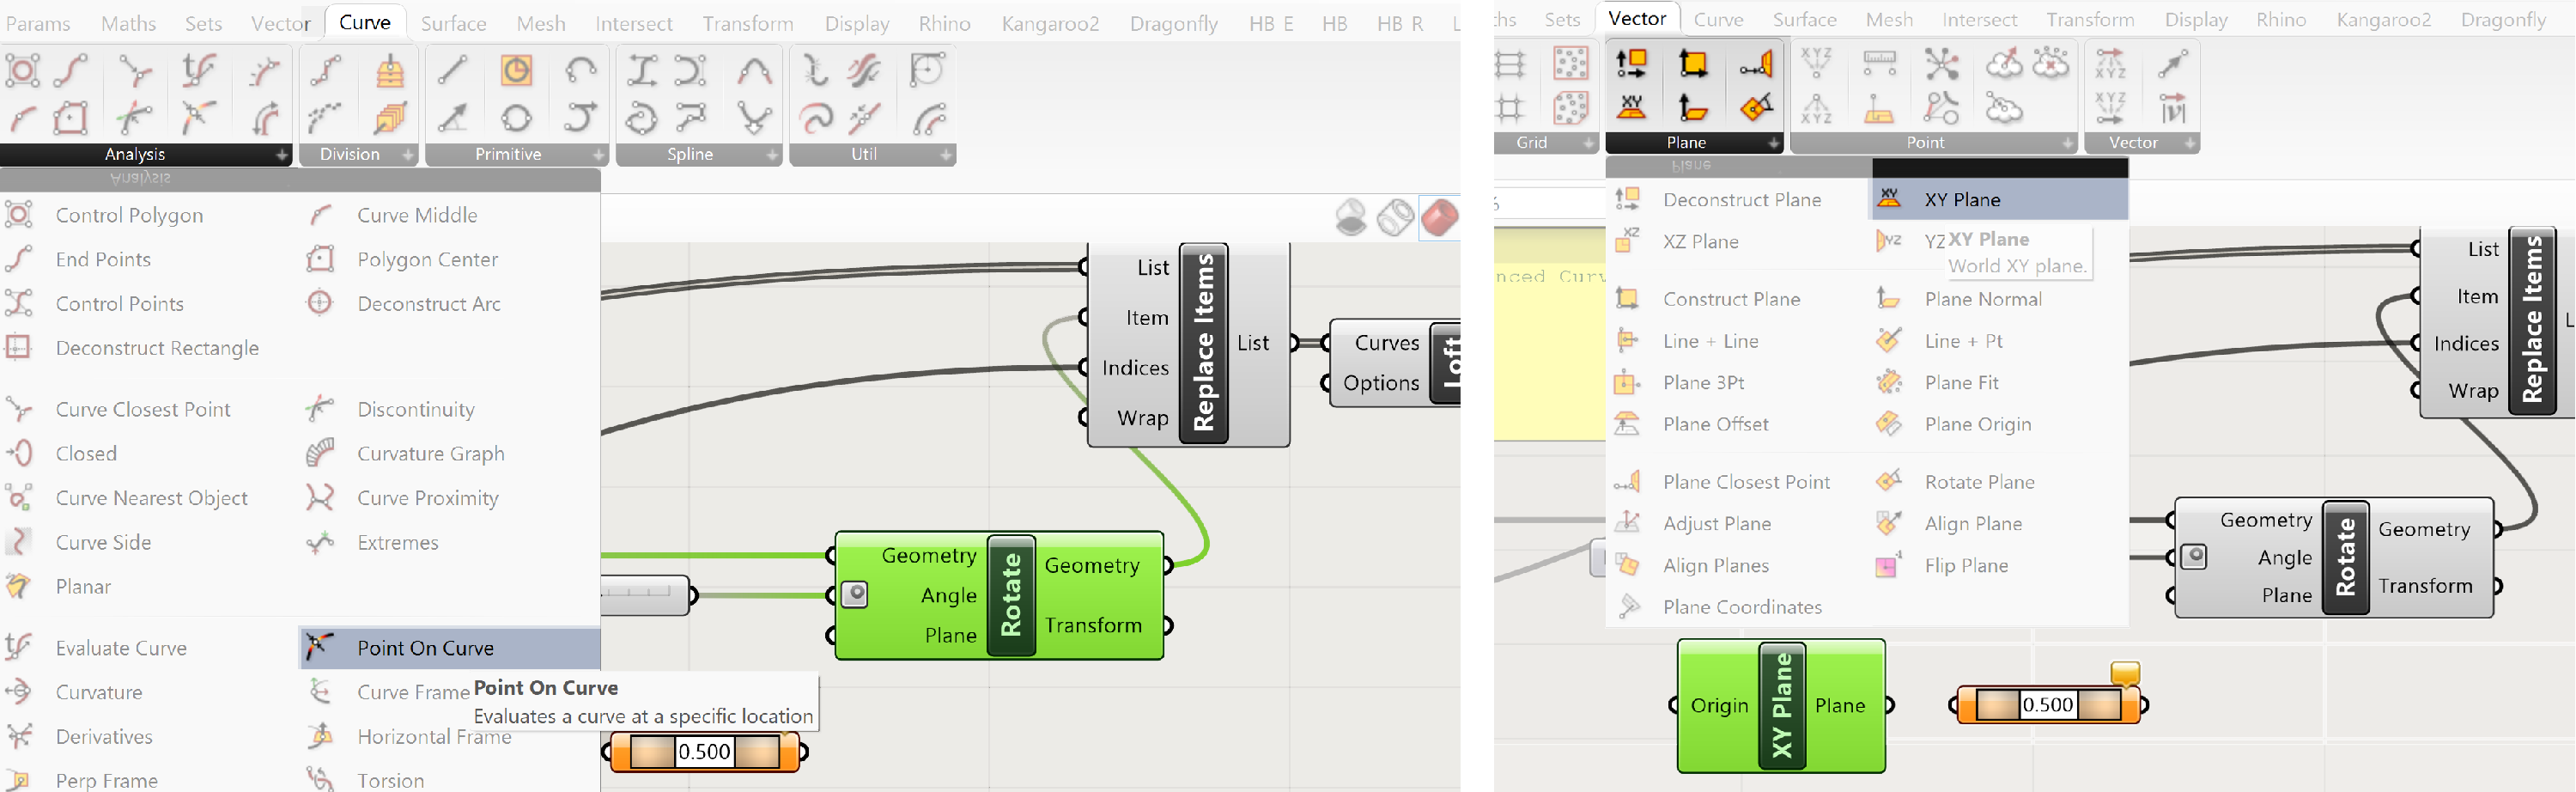
Task: Choose the Rotate Plane component icon
Action: coord(1887,482)
